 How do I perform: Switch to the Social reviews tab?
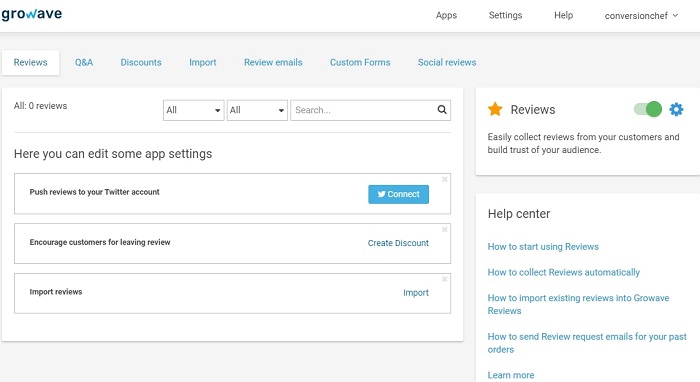pos(447,62)
